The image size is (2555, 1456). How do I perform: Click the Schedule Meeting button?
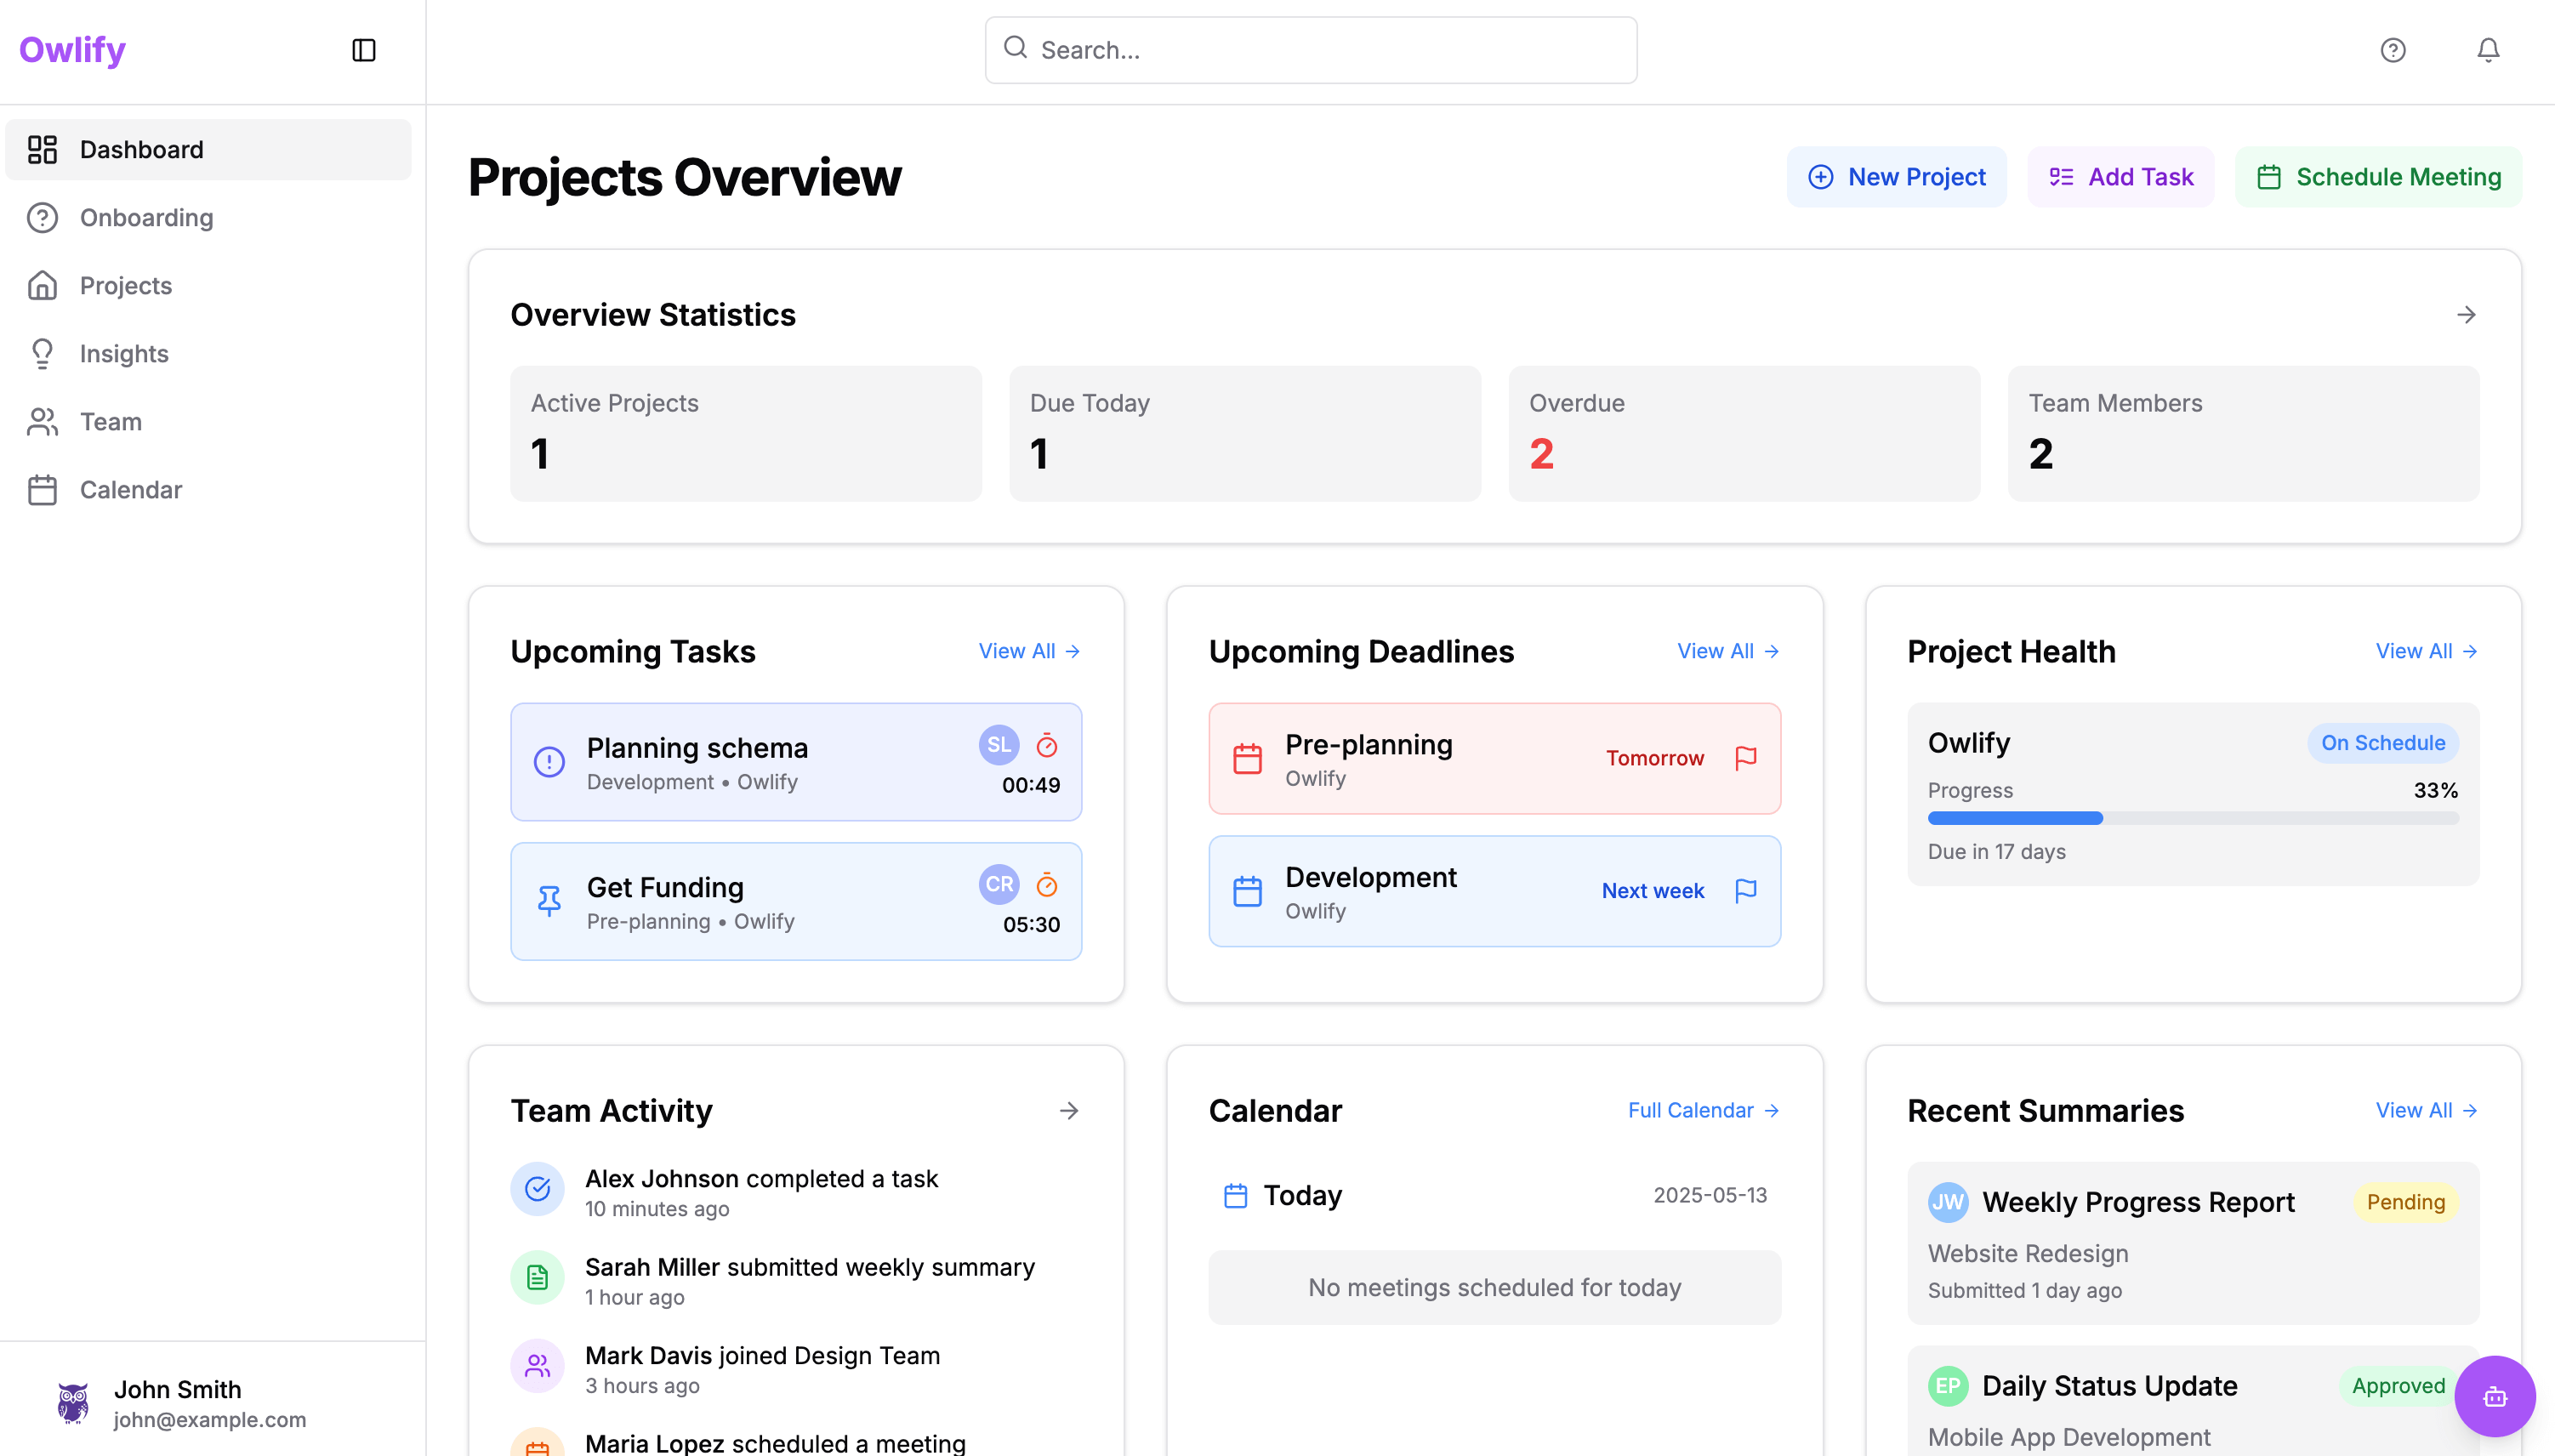tap(2377, 176)
